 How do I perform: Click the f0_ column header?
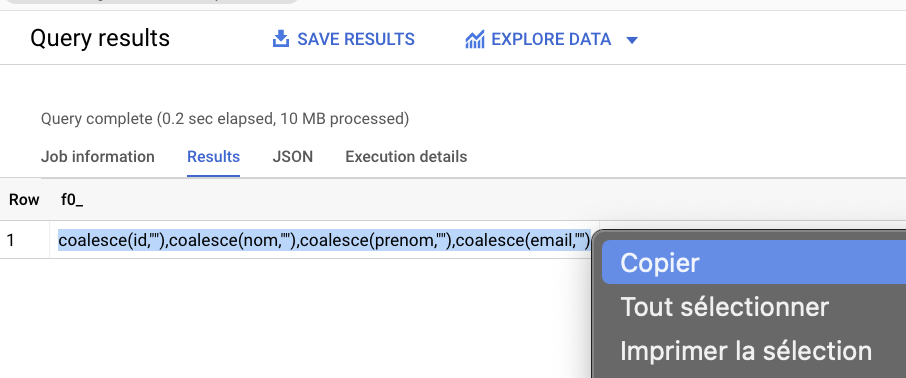coord(73,200)
